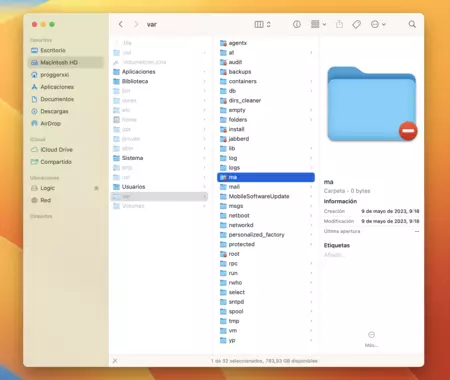Expand the empty folder chevron
Viewport: 450px width, 380px height.
(x=311, y=110)
